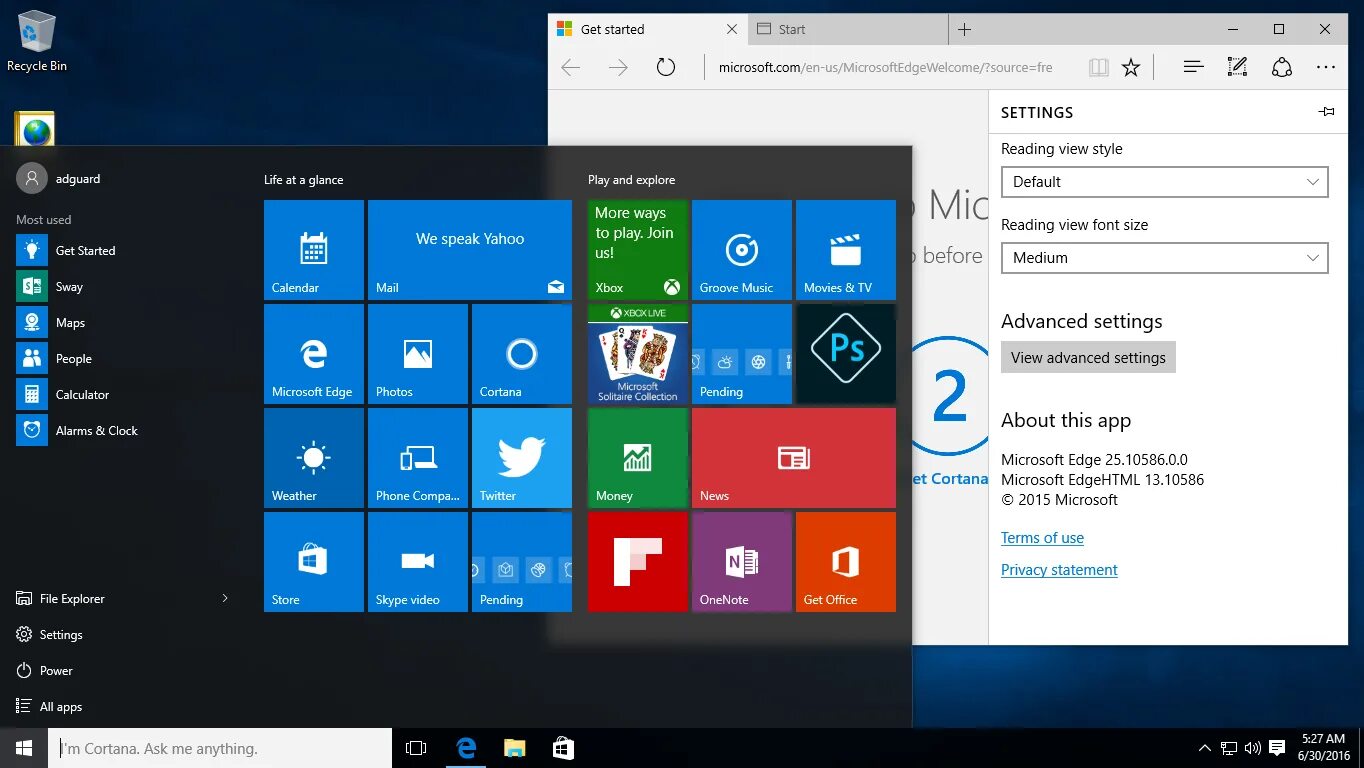Open the Weather tile
This screenshot has height=768, width=1364.
click(x=314, y=458)
